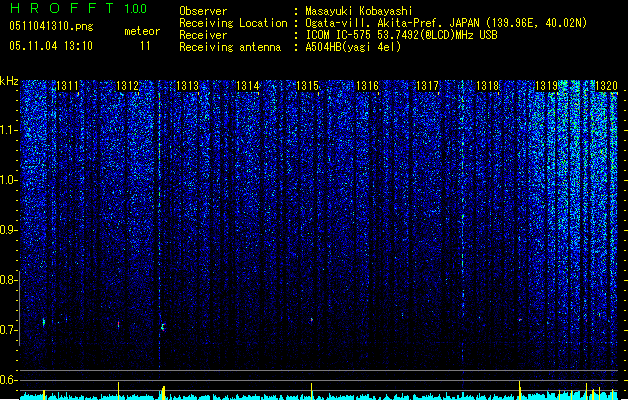The width and height of the screenshot is (629, 400).
Task: Click the Receiving antenna label
Action: (230, 47)
